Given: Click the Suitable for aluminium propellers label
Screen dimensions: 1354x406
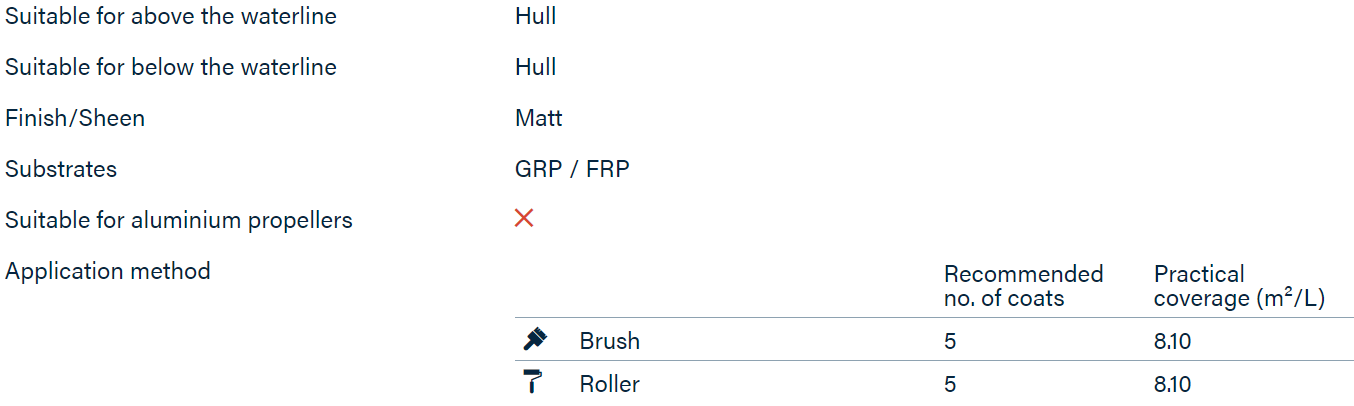Looking at the screenshot, I should coord(179,220).
